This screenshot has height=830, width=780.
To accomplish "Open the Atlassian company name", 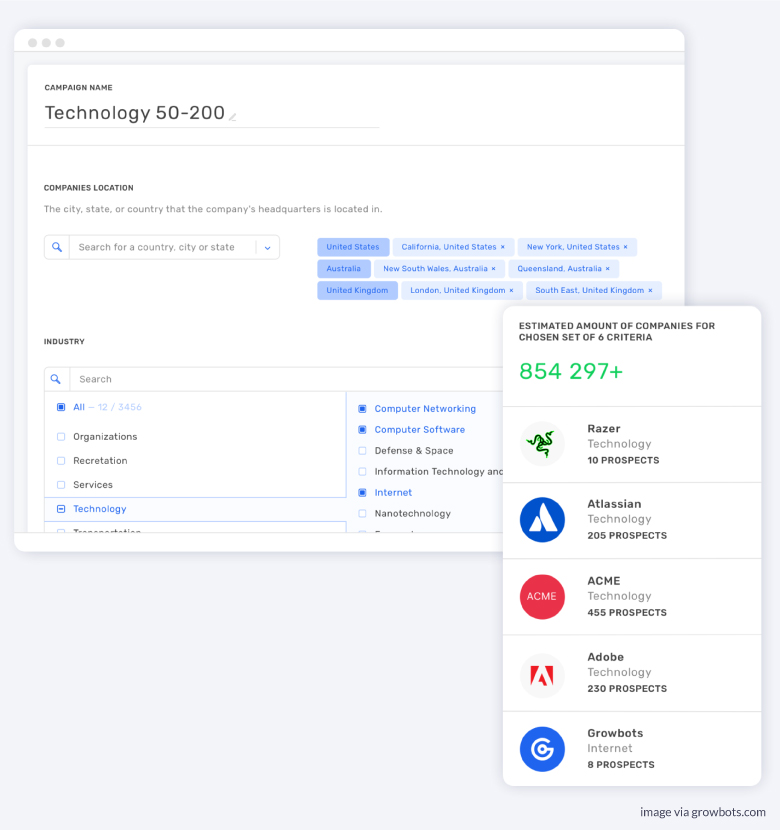I will [x=614, y=504].
